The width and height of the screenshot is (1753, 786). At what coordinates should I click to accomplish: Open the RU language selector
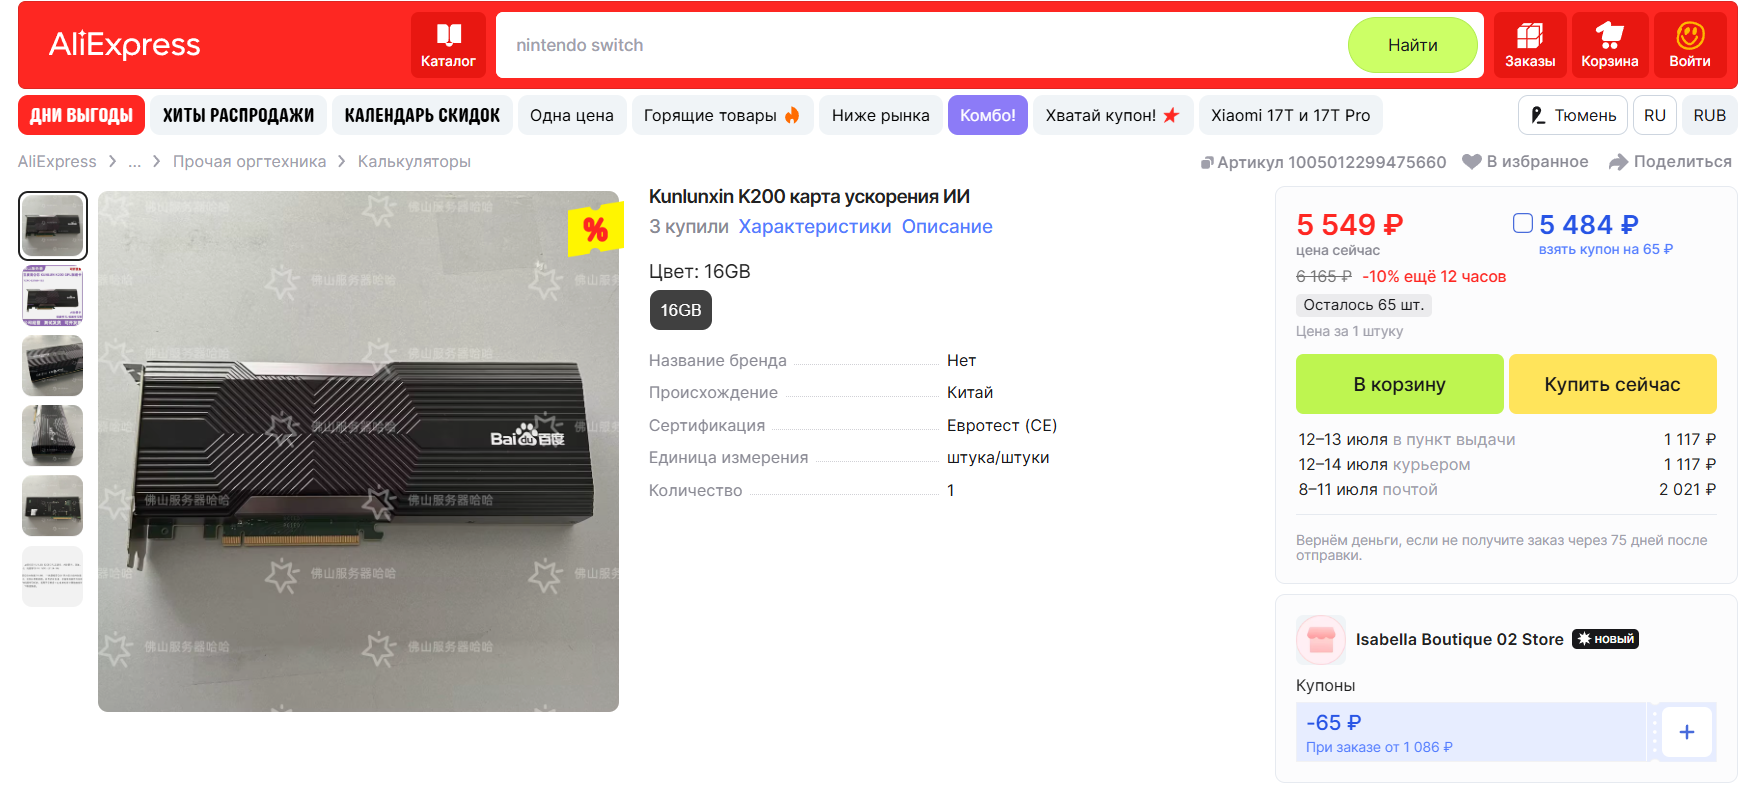1655,115
